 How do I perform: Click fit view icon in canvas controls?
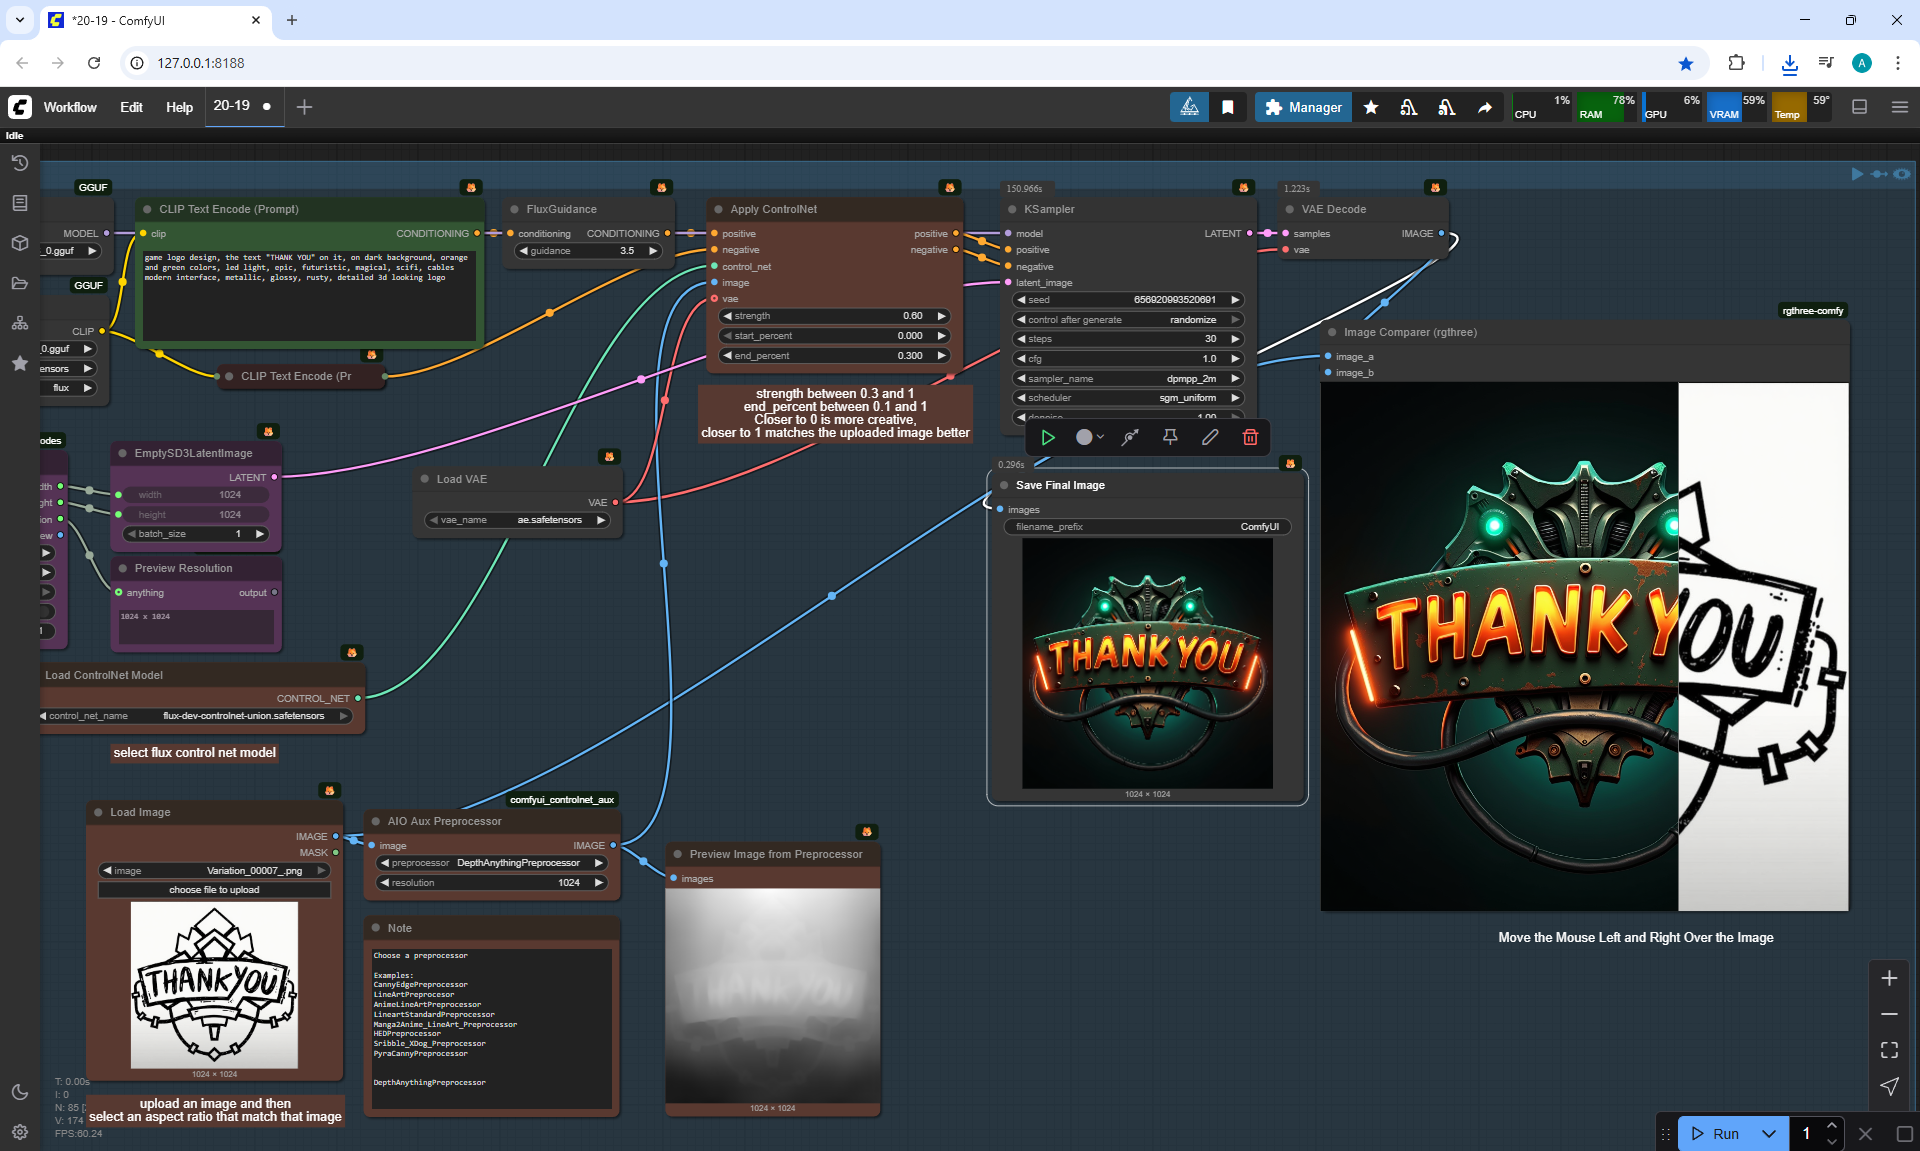(x=1889, y=1050)
